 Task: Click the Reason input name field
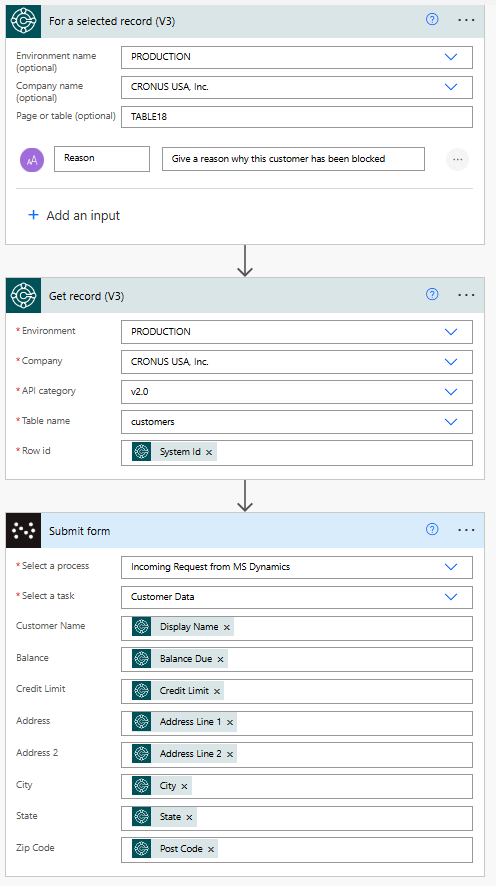click(x=102, y=159)
